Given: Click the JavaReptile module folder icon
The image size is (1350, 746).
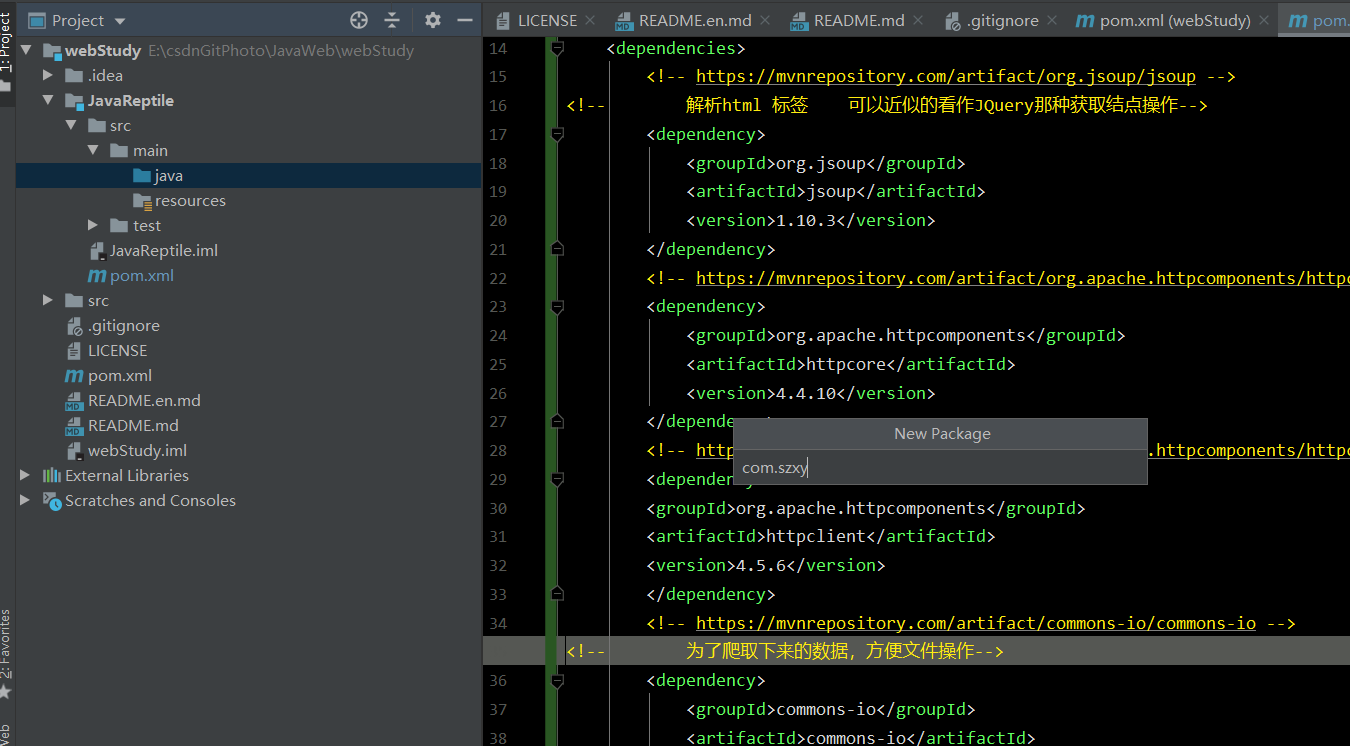Looking at the screenshot, I should [74, 101].
